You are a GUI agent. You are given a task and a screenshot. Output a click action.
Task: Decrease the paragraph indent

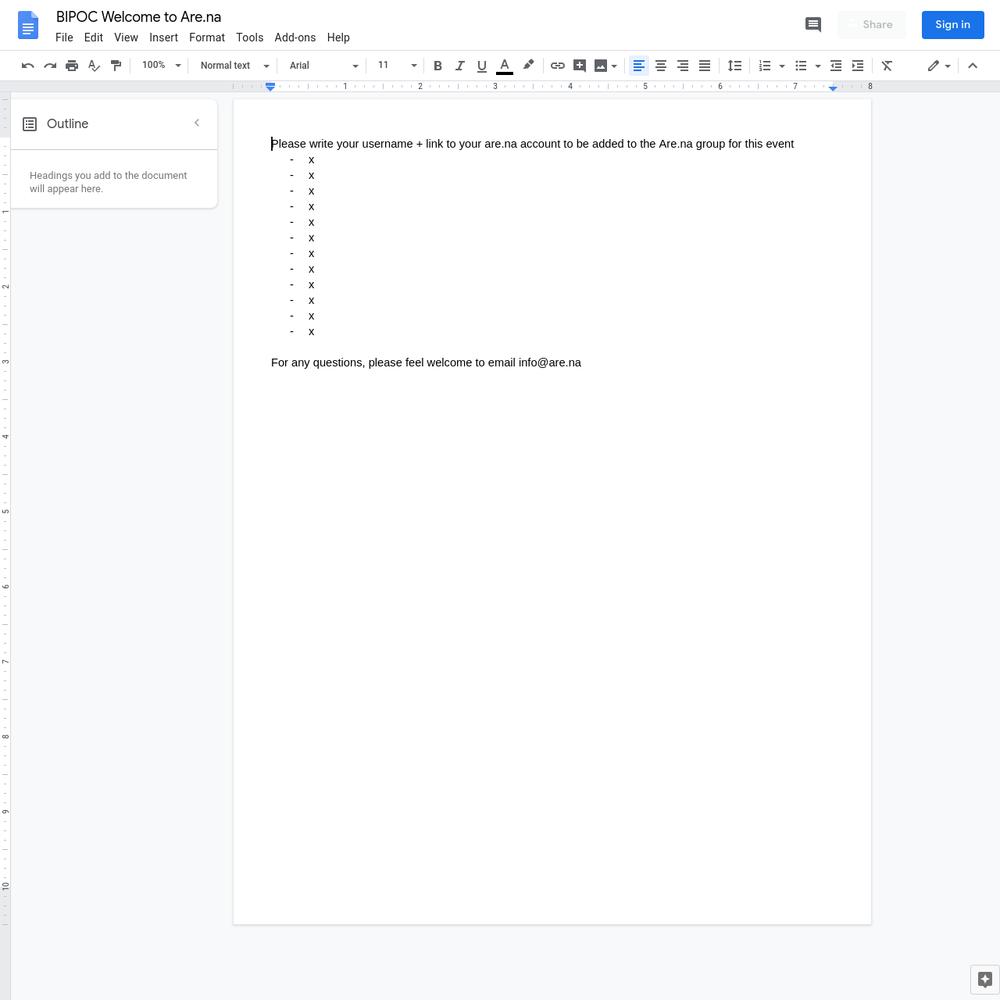point(835,66)
